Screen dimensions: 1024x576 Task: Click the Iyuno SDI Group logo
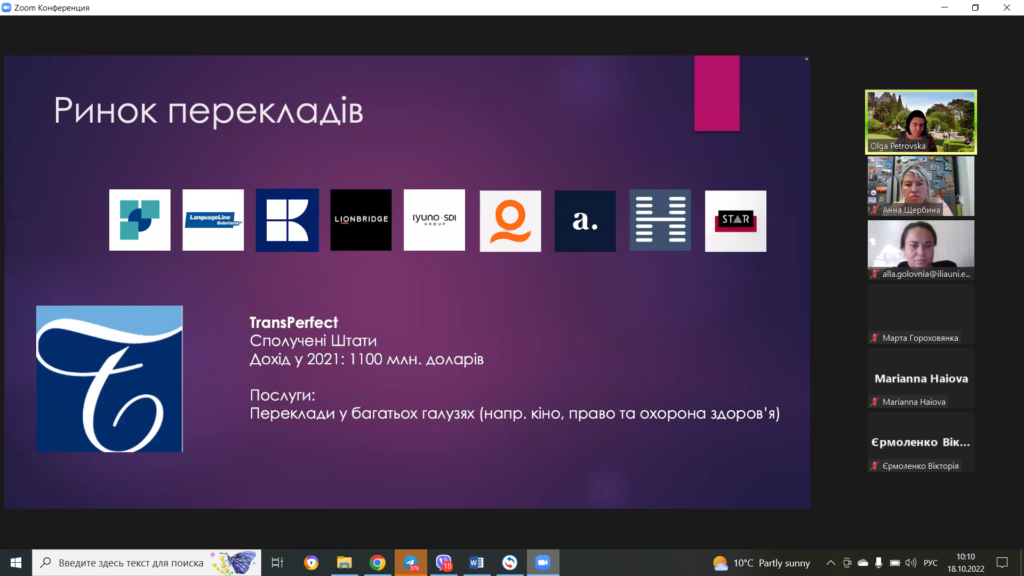click(x=434, y=220)
